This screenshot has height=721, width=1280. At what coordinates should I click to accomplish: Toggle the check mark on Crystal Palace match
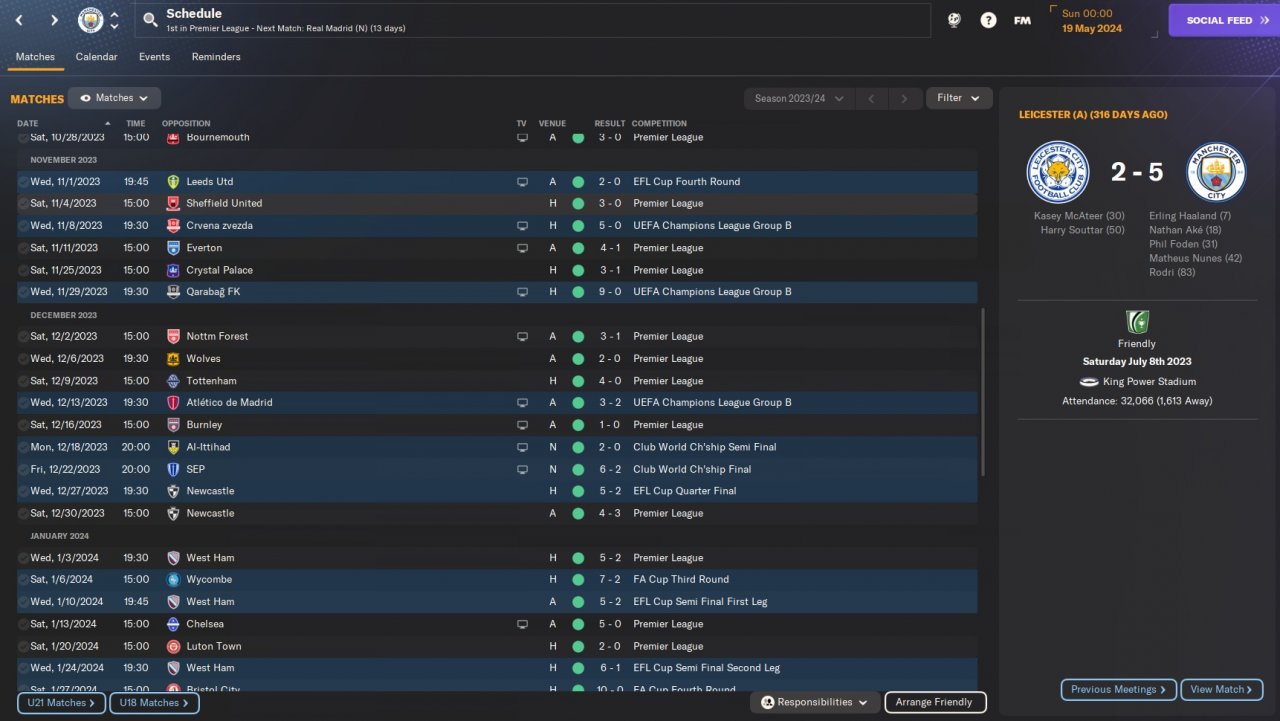(23, 270)
